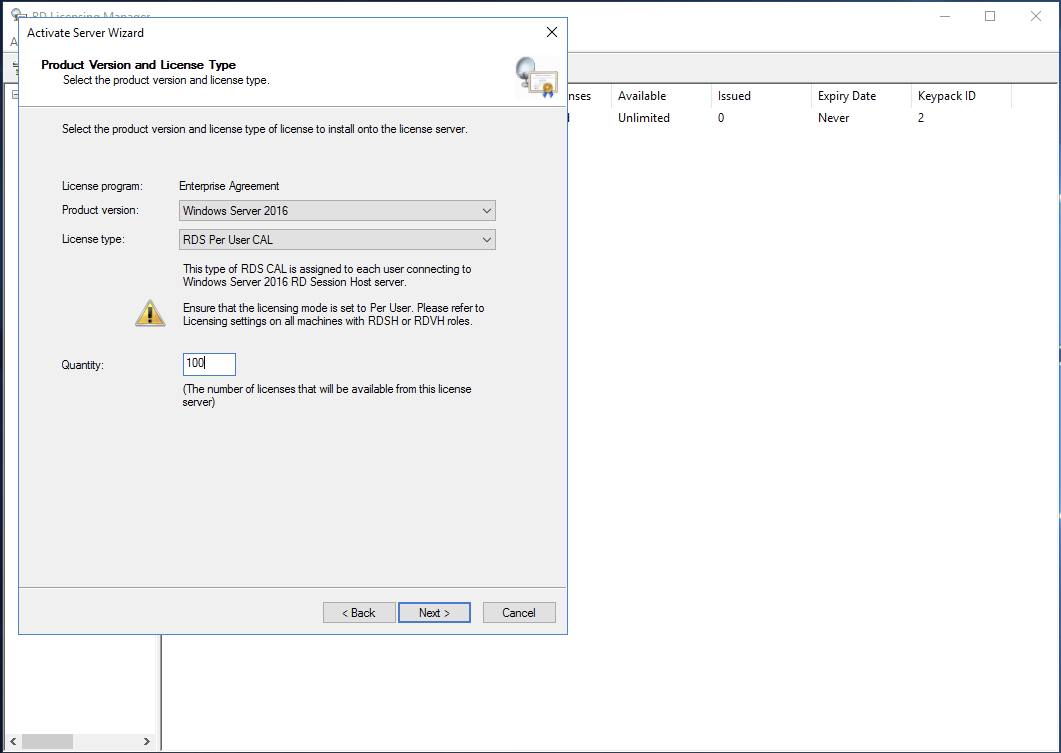Screen dimensions: 1061x753
Task: Select the Issued value 0 cell
Action: point(721,118)
